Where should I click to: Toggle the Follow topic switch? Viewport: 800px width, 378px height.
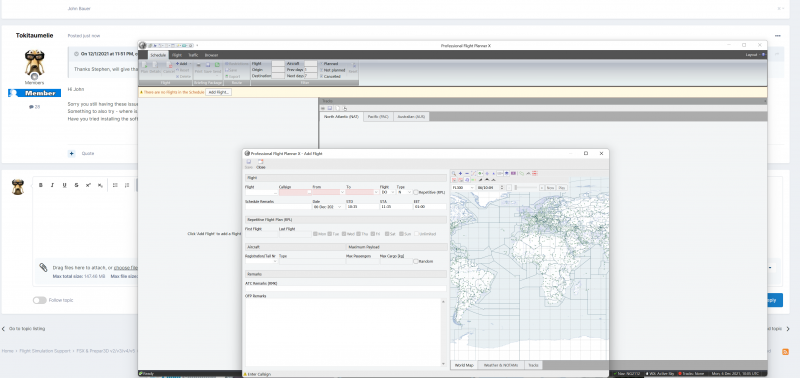click(40, 300)
